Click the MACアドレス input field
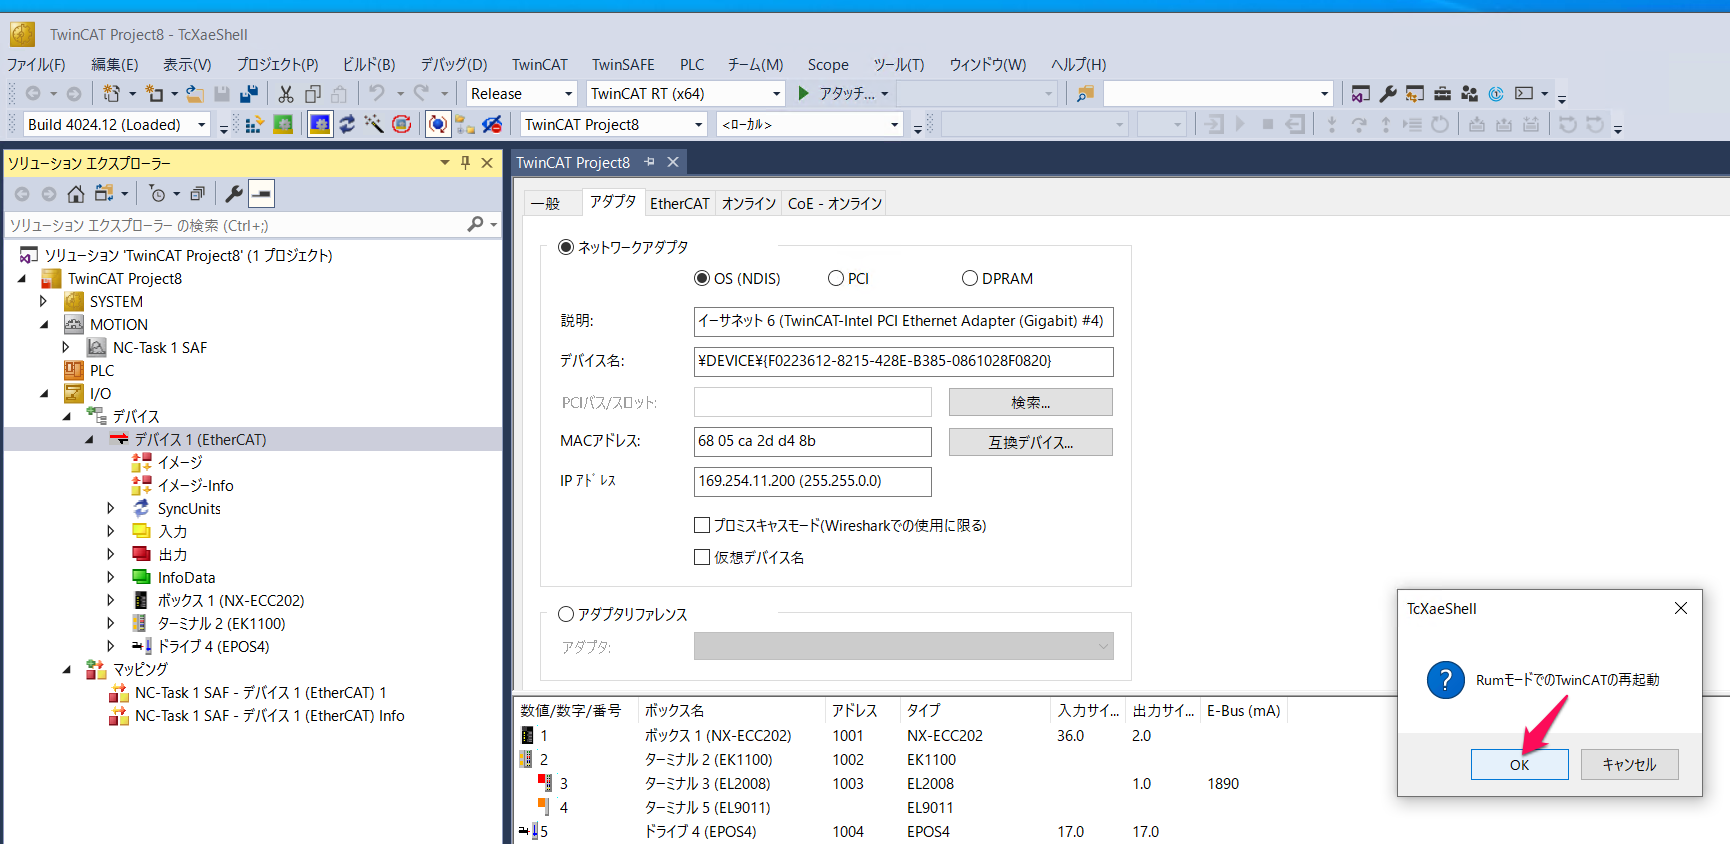This screenshot has width=1730, height=844. coord(812,441)
